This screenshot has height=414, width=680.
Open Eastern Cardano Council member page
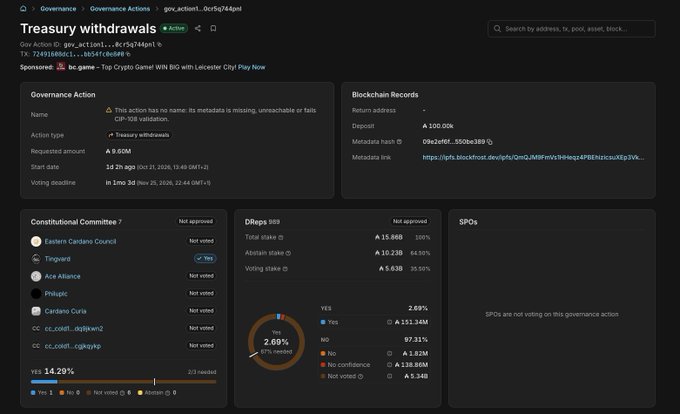pos(80,241)
